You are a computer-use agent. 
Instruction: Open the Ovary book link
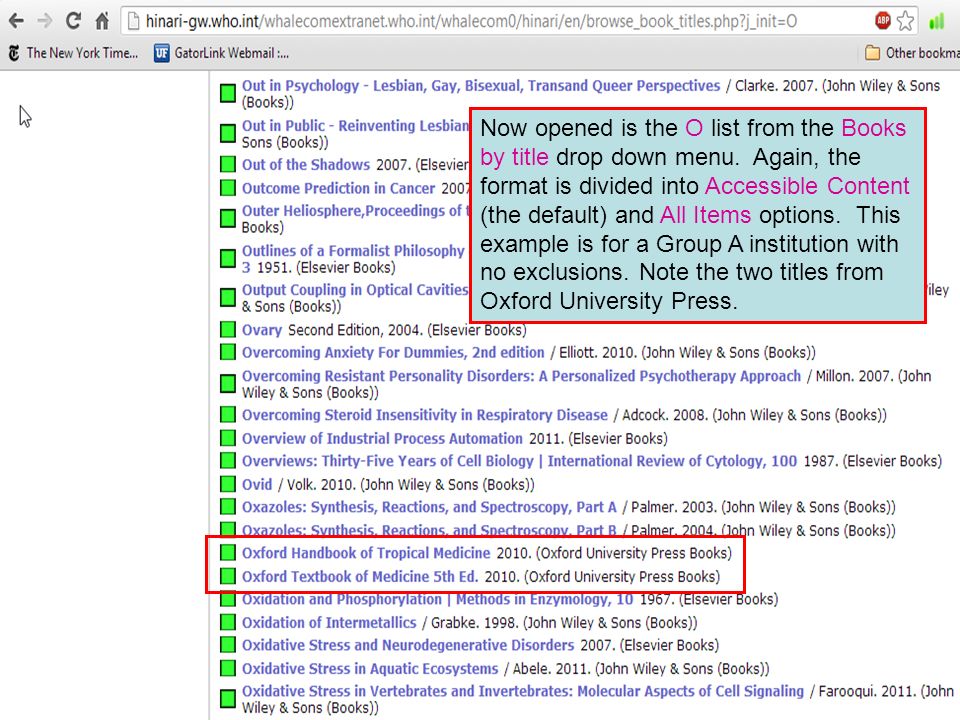[x=261, y=330]
